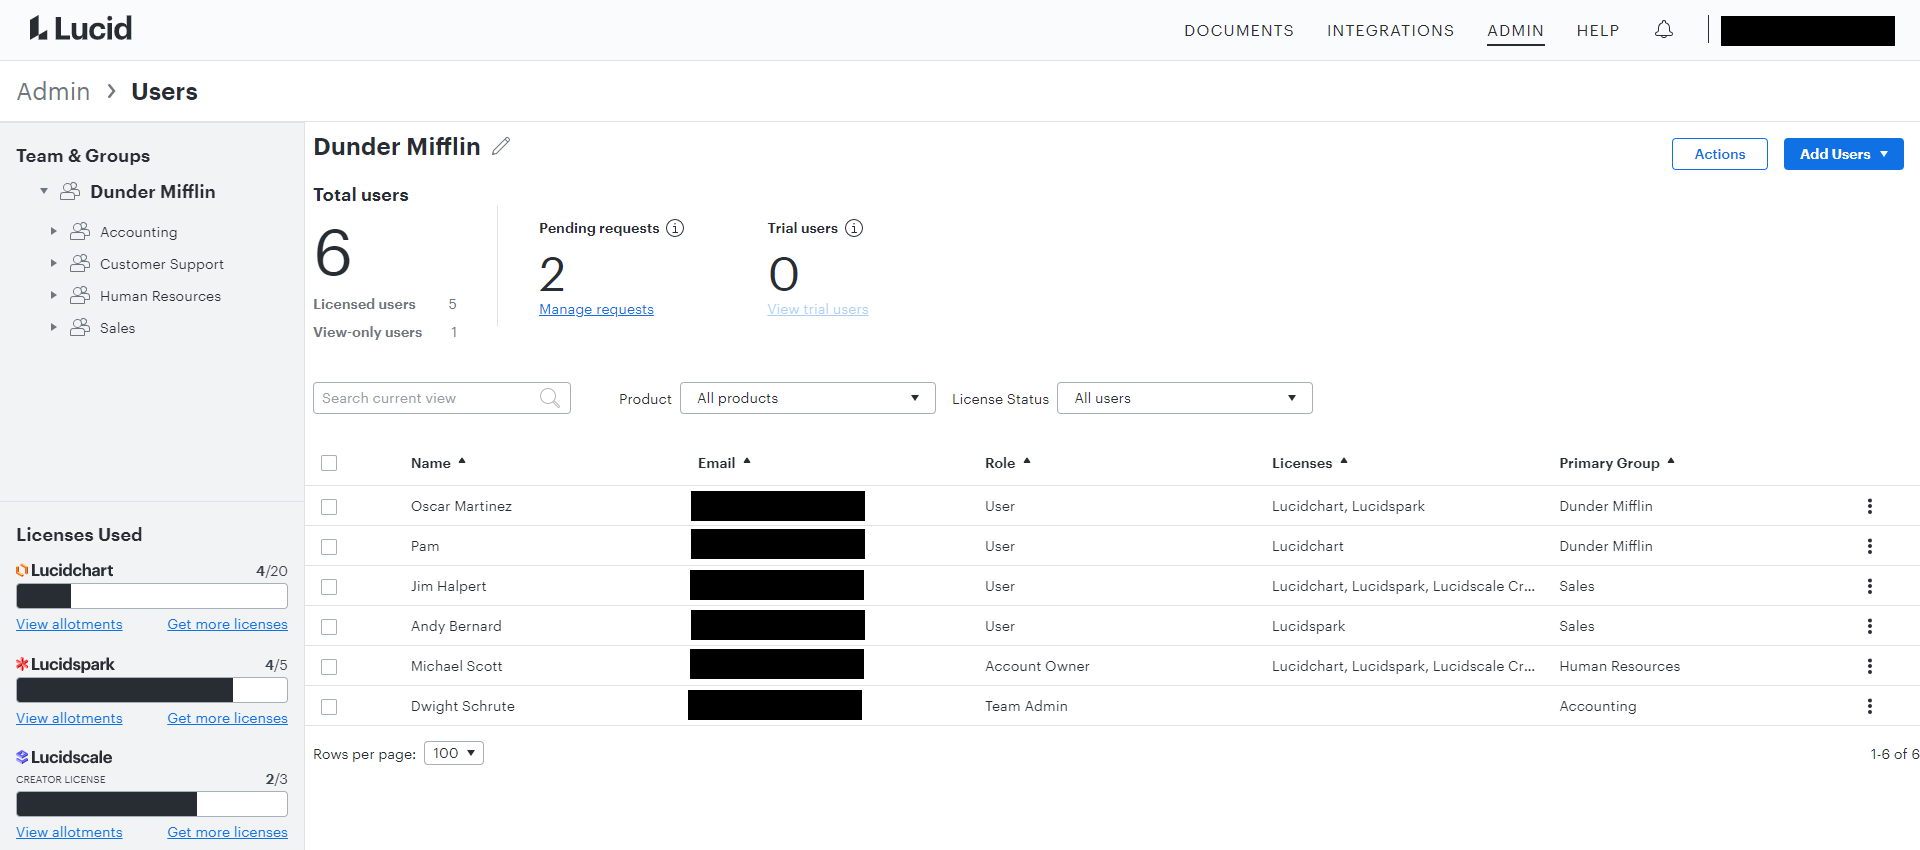Click the Lucid logo
Viewport: 1920px width, 850px height.
(80, 28)
